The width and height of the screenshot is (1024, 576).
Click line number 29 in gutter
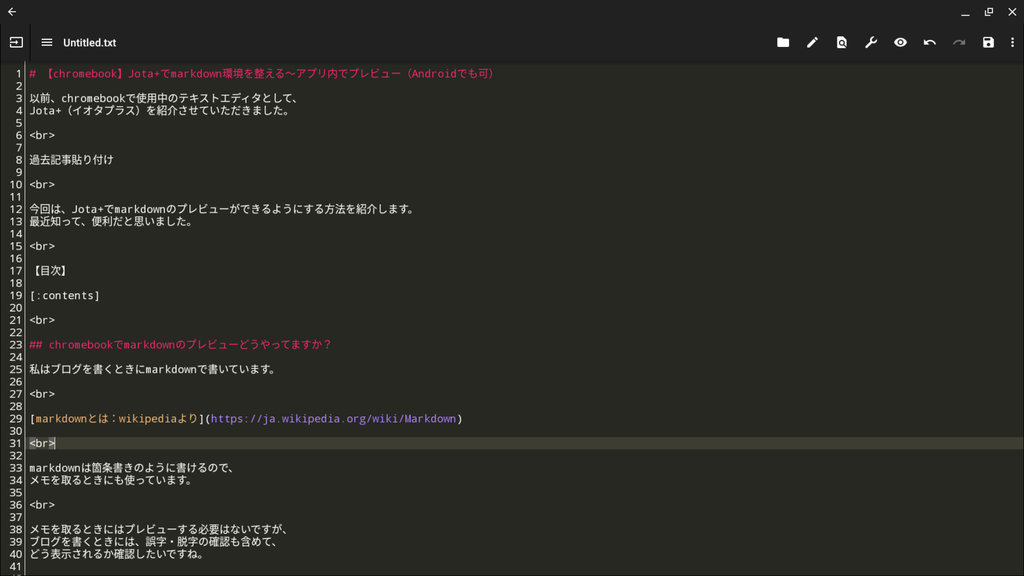pos(16,419)
